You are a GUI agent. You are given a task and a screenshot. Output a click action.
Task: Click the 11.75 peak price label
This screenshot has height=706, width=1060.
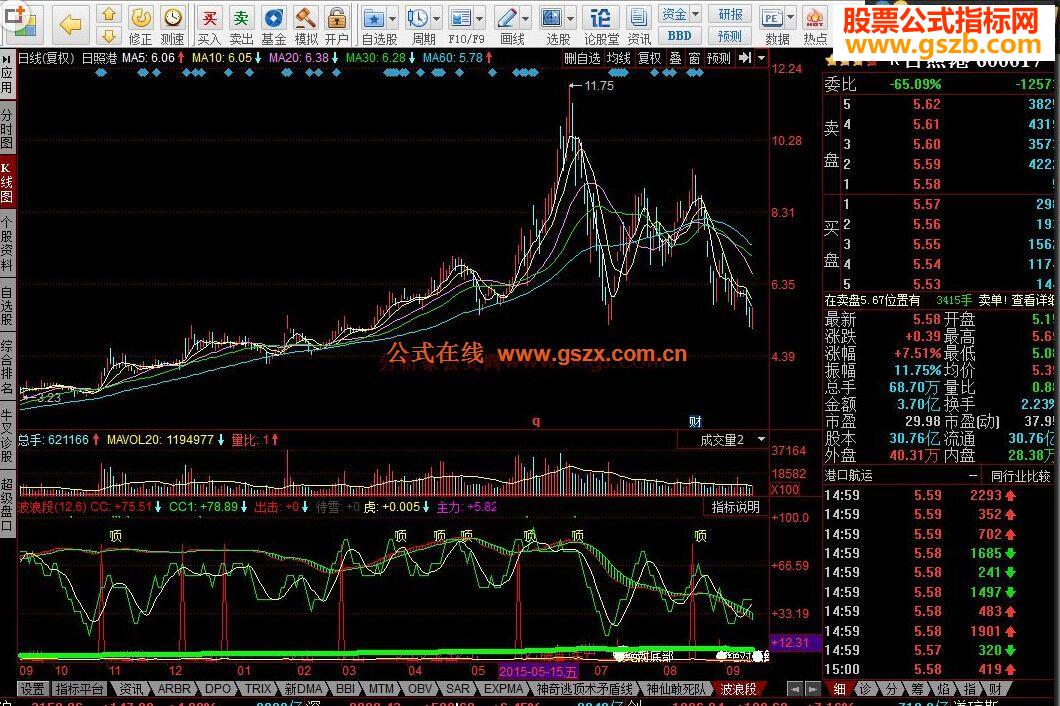(599, 86)
